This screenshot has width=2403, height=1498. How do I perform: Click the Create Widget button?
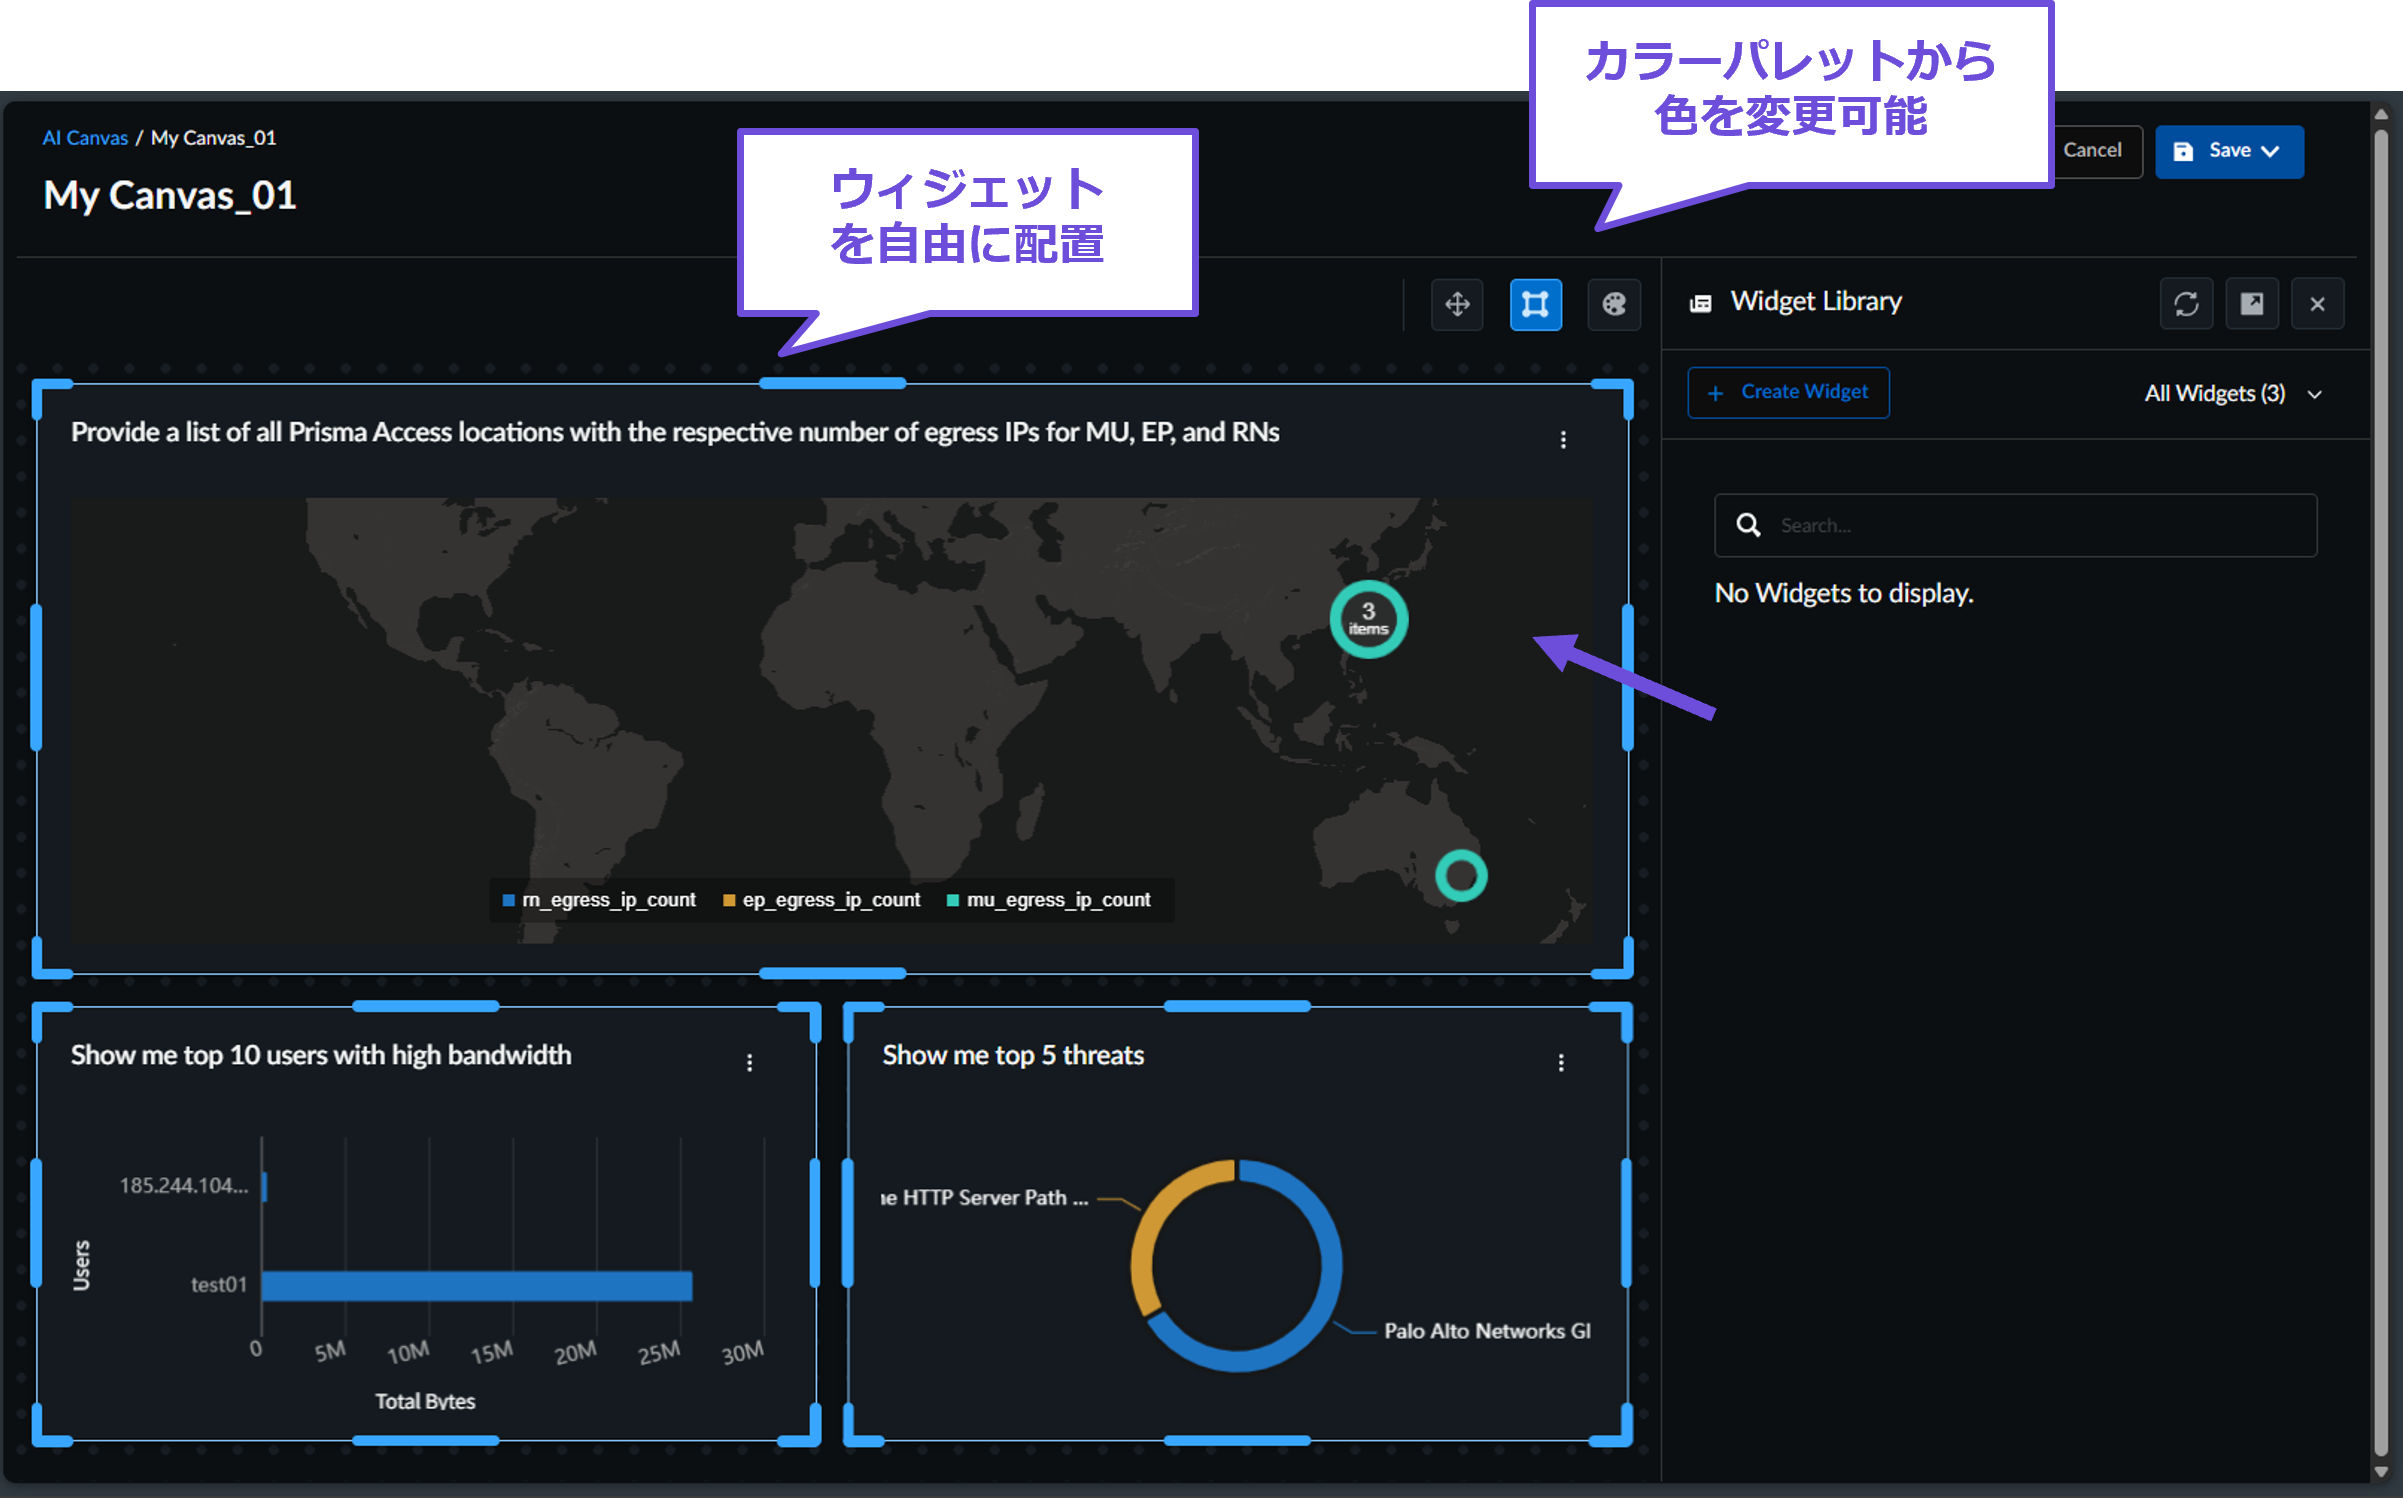pyautogui.click(x=1788, y=392)
